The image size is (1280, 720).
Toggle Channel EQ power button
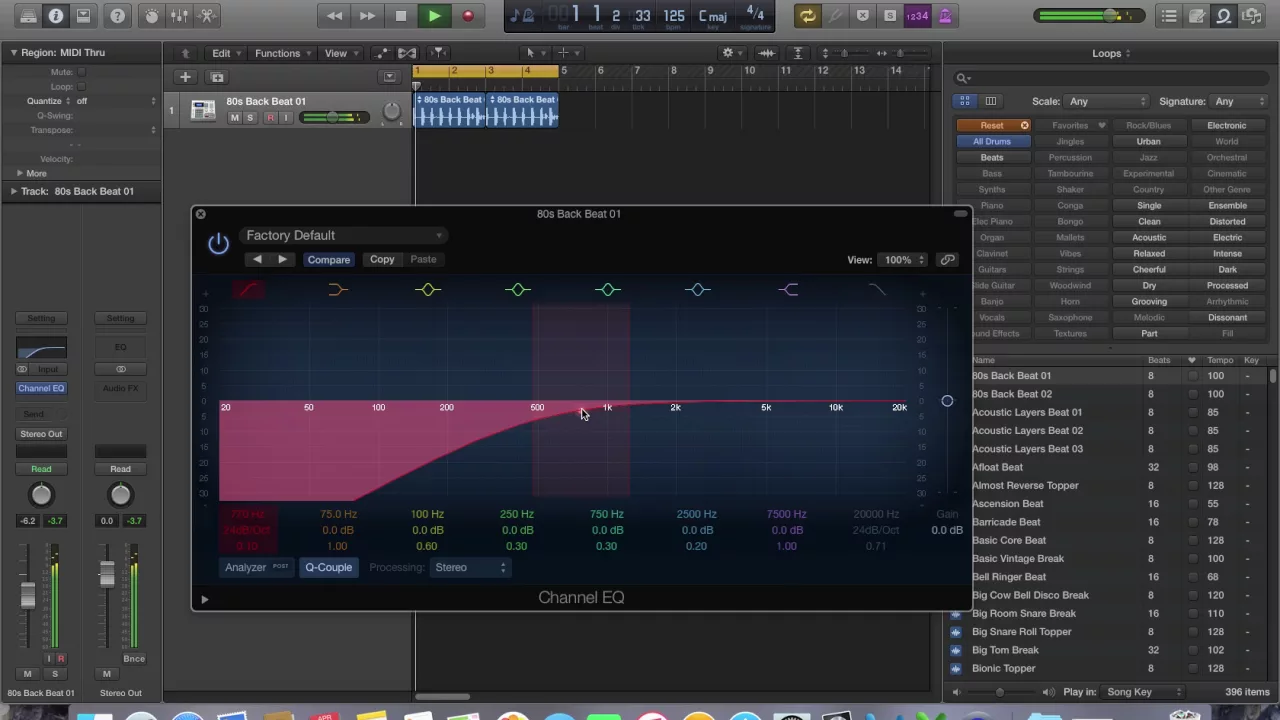coord(218,242)
